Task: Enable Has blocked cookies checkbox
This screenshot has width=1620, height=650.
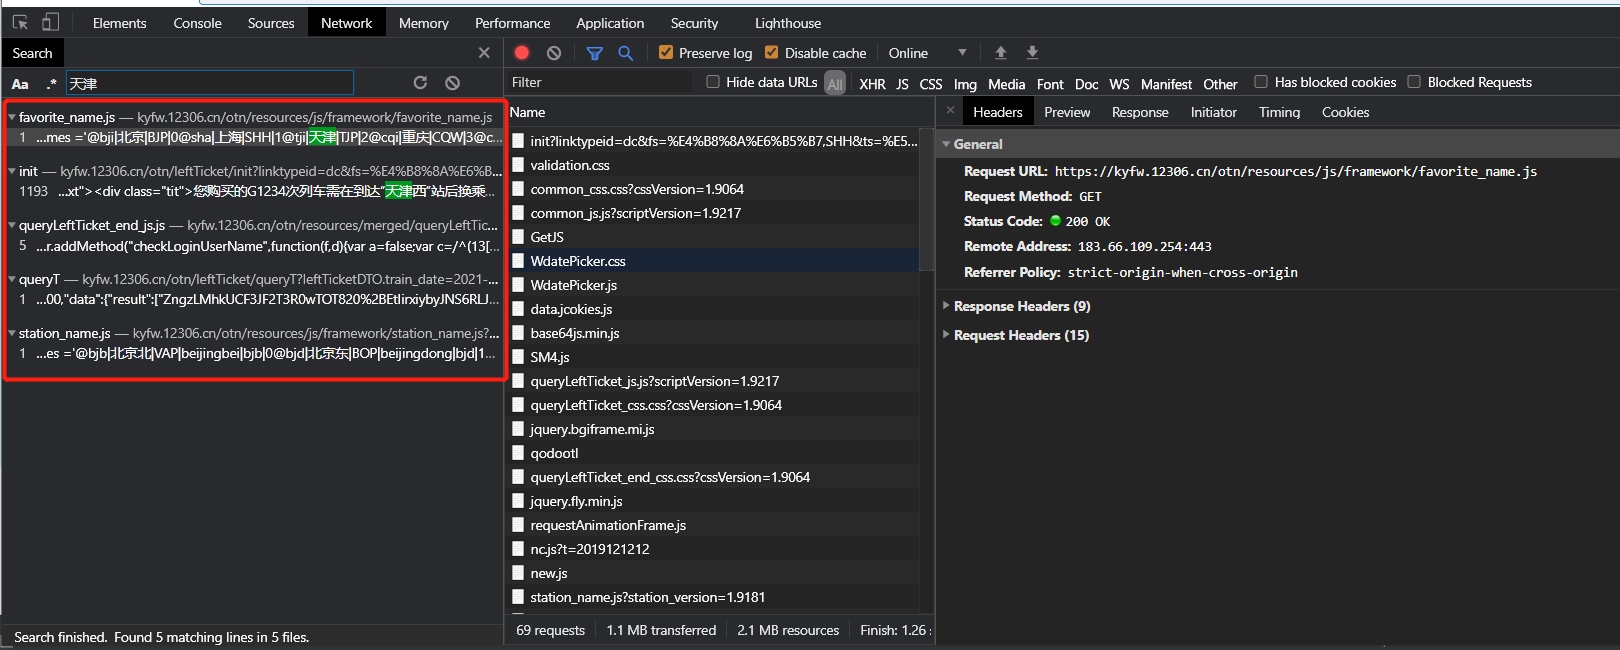Action: pos(1261,82)
